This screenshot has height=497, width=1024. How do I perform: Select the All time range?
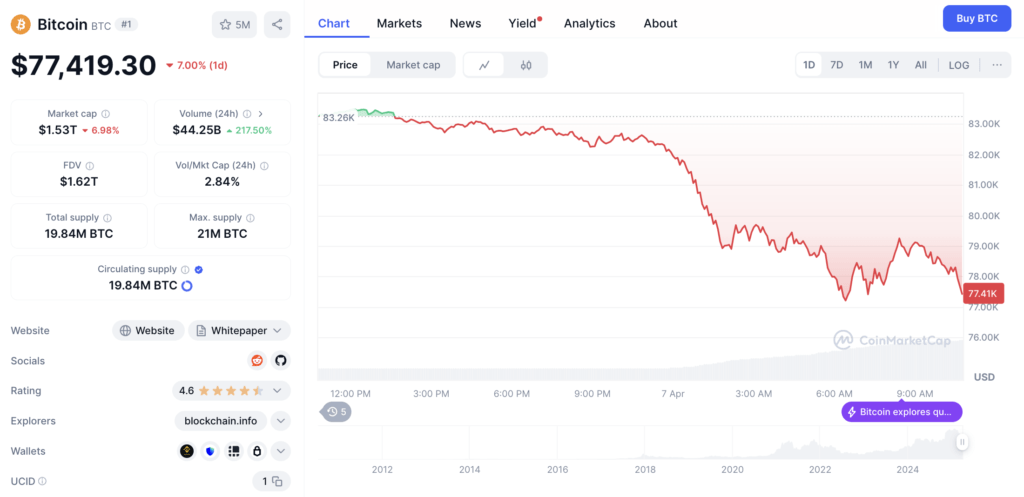(x=921, y=65)
